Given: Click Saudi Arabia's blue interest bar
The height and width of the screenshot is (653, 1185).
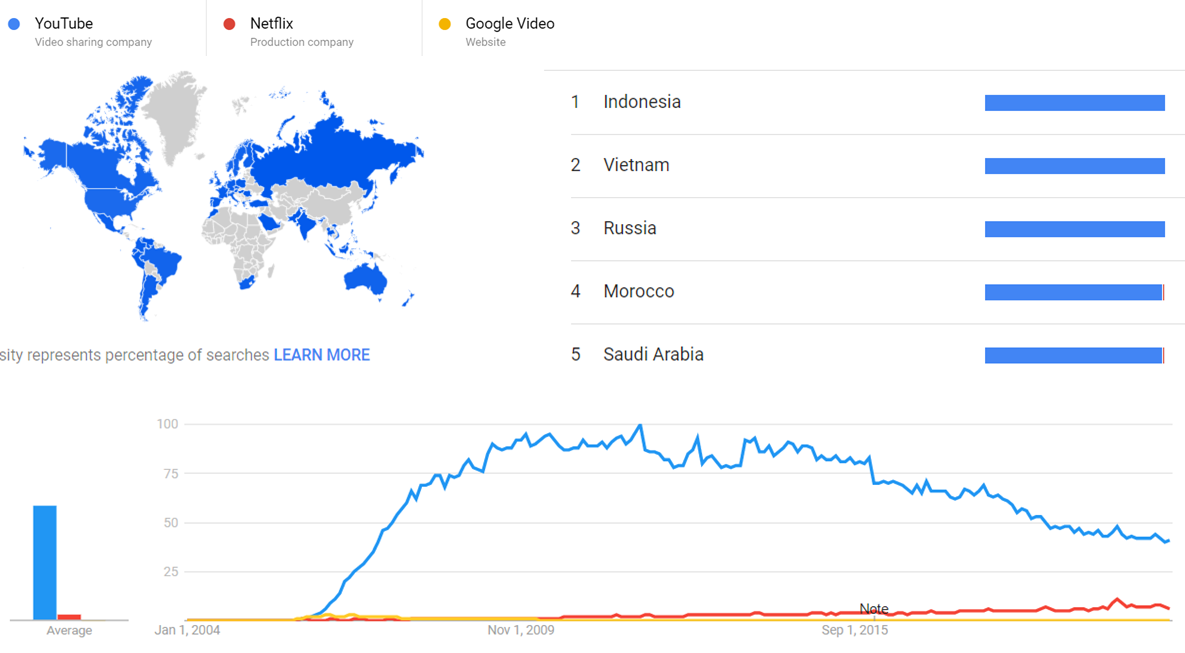Looking at the screenshot, I should (x=1073, y=356).
